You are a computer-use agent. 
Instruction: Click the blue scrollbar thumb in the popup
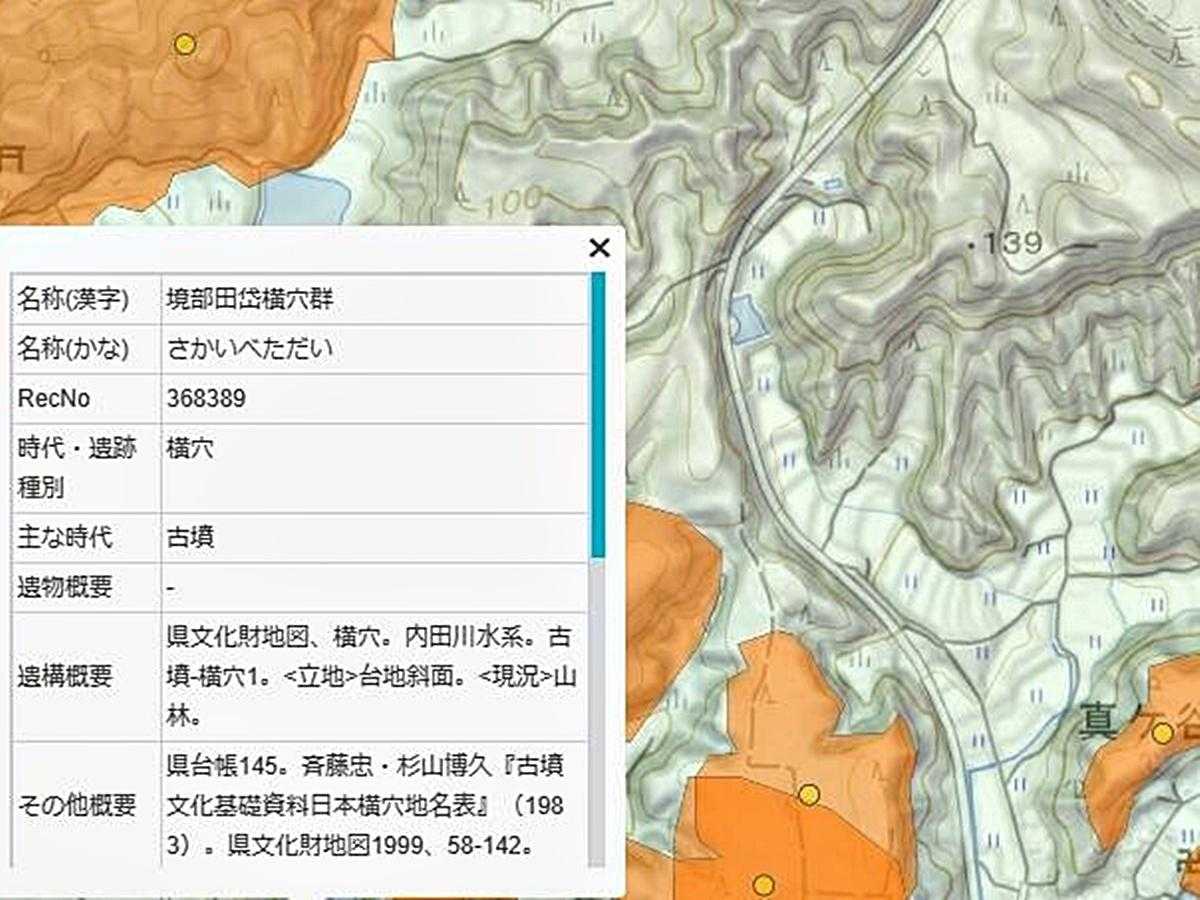[x=598, y=414]
